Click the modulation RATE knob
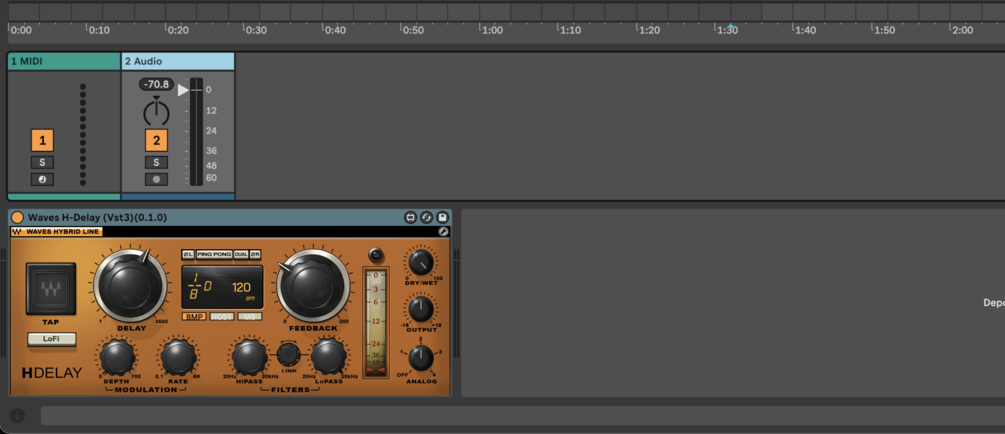The height and width of the screenshot is (434, 1005). tap(178, 358)
